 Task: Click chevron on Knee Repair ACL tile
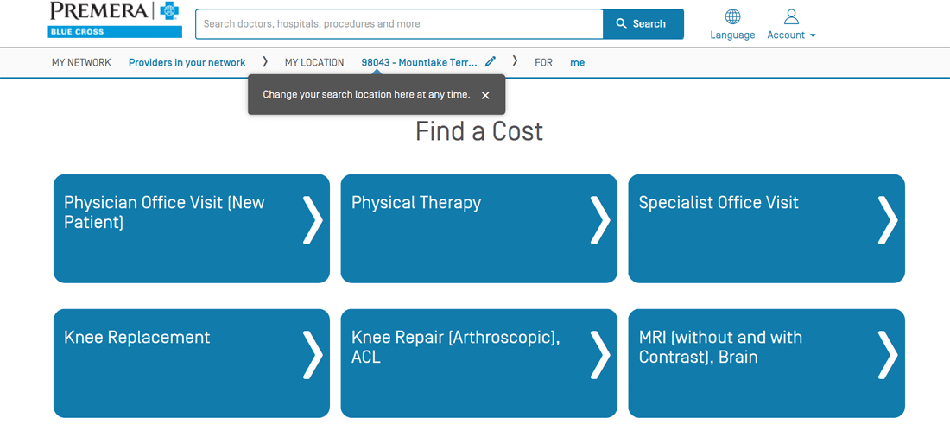click(x=600, y=355)
